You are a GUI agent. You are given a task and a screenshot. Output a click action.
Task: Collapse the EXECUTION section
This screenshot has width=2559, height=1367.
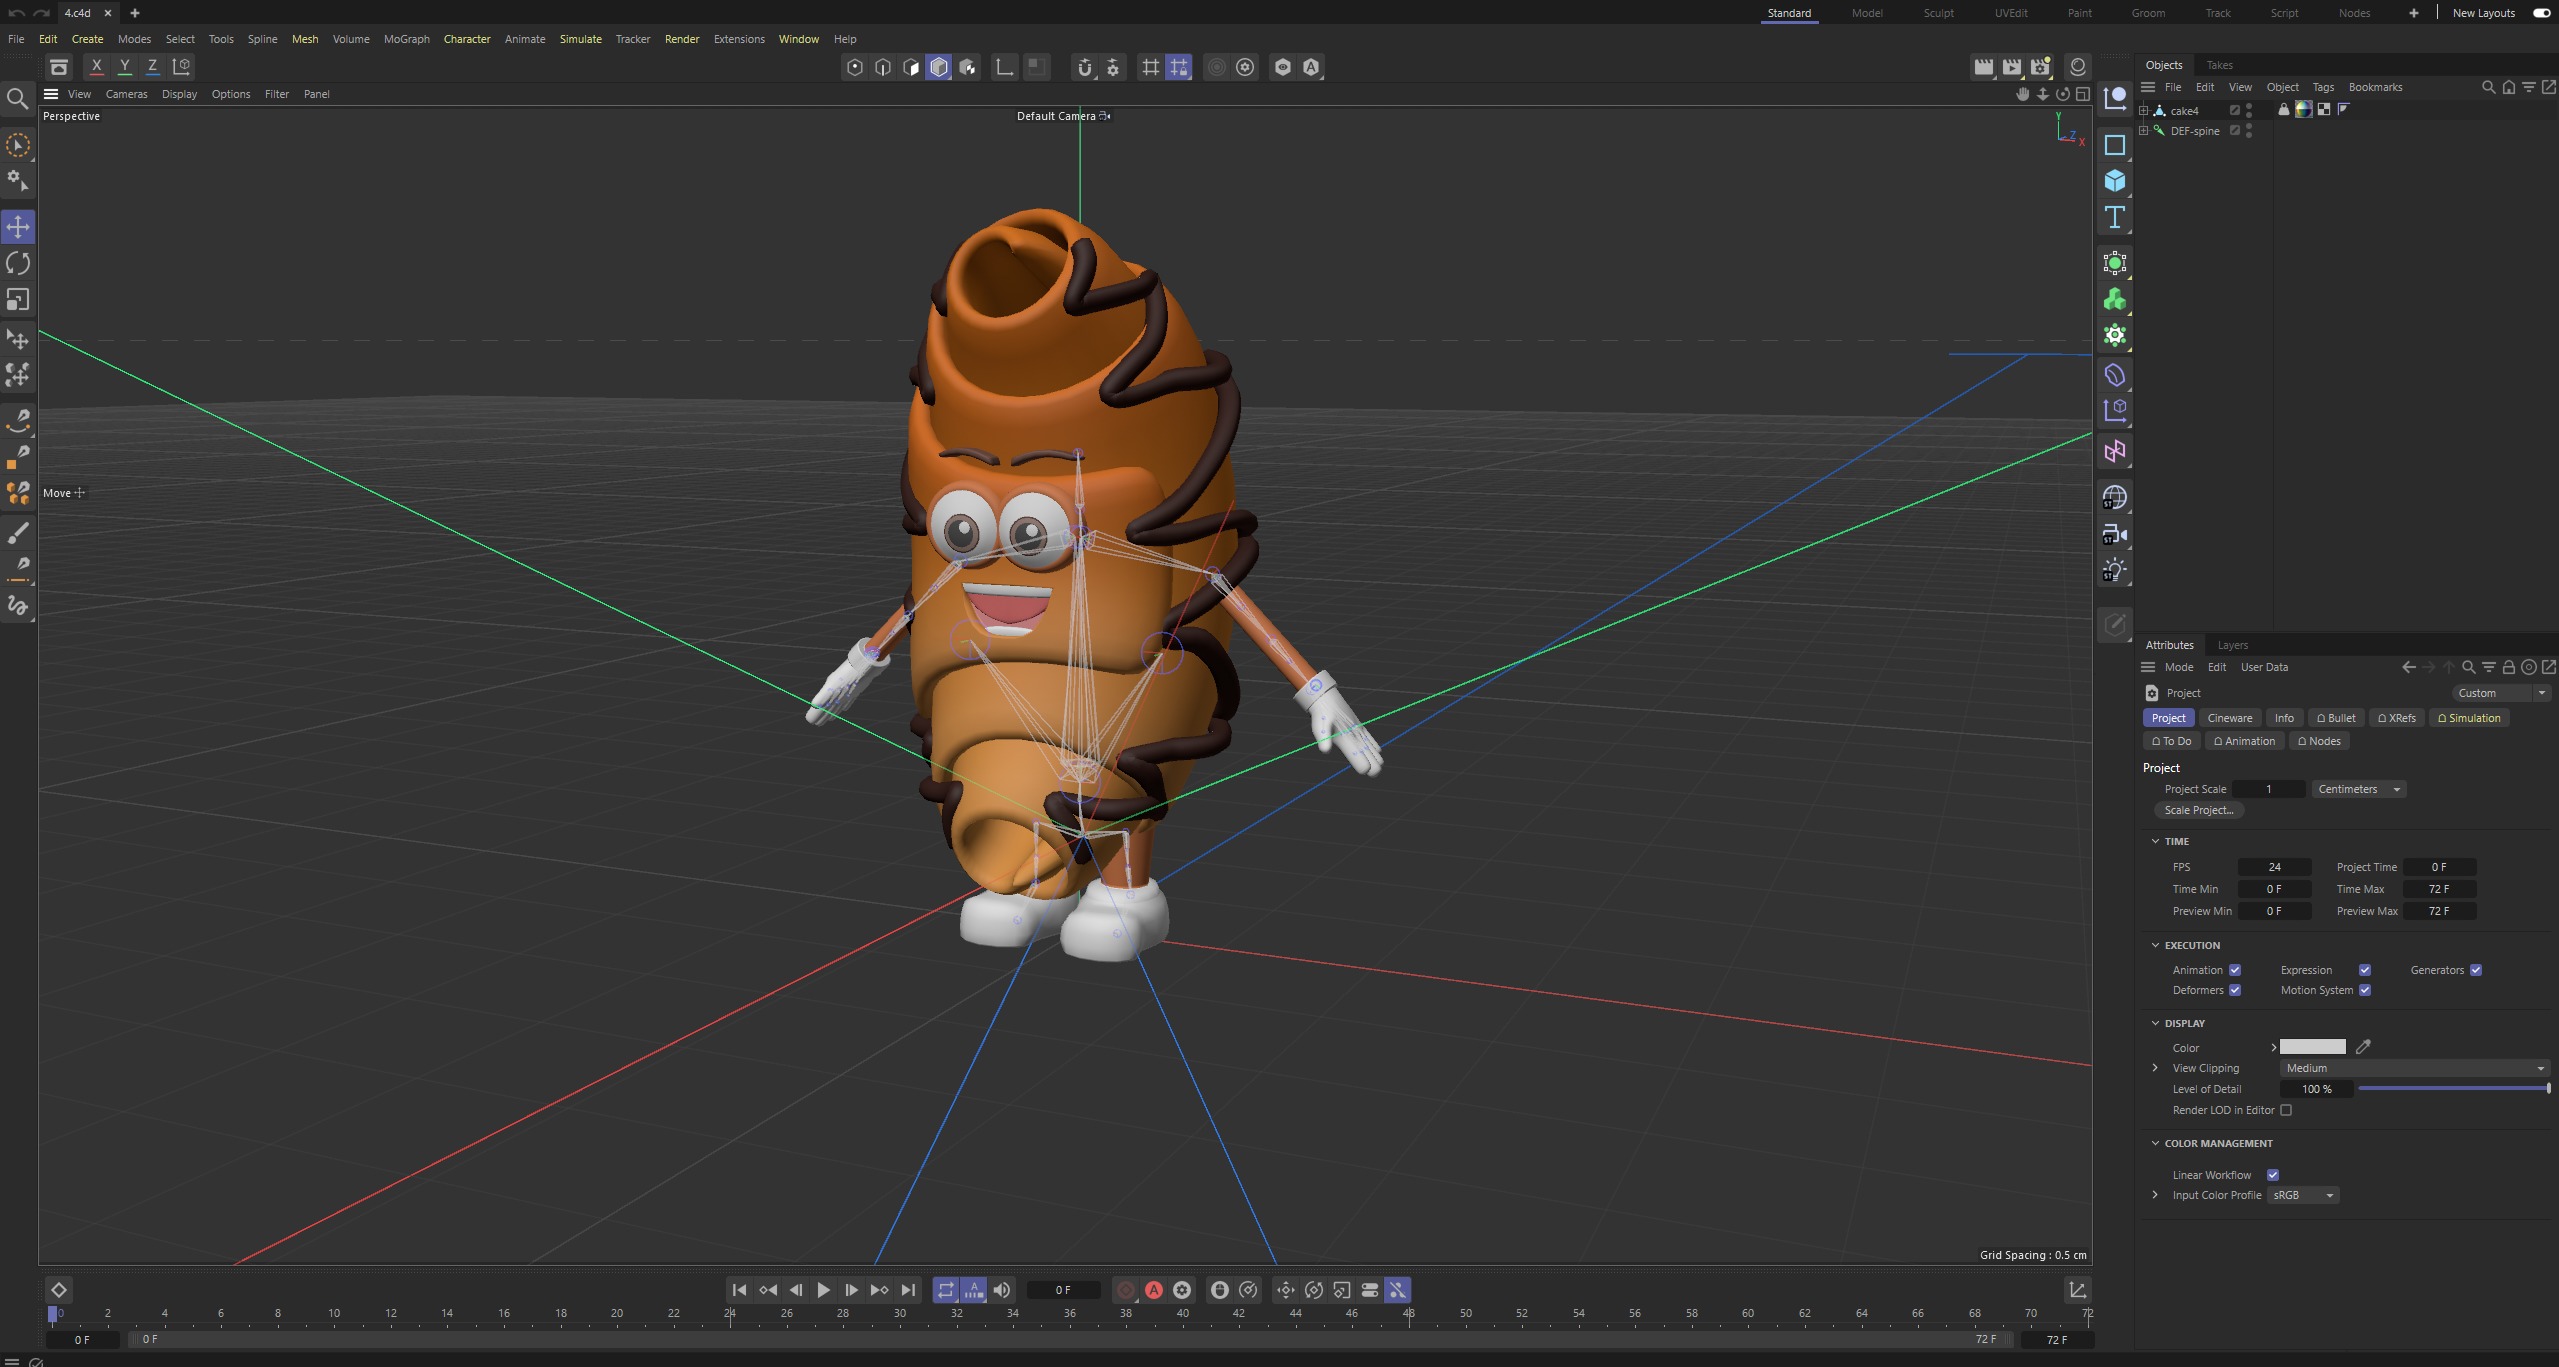(2156, 945)
